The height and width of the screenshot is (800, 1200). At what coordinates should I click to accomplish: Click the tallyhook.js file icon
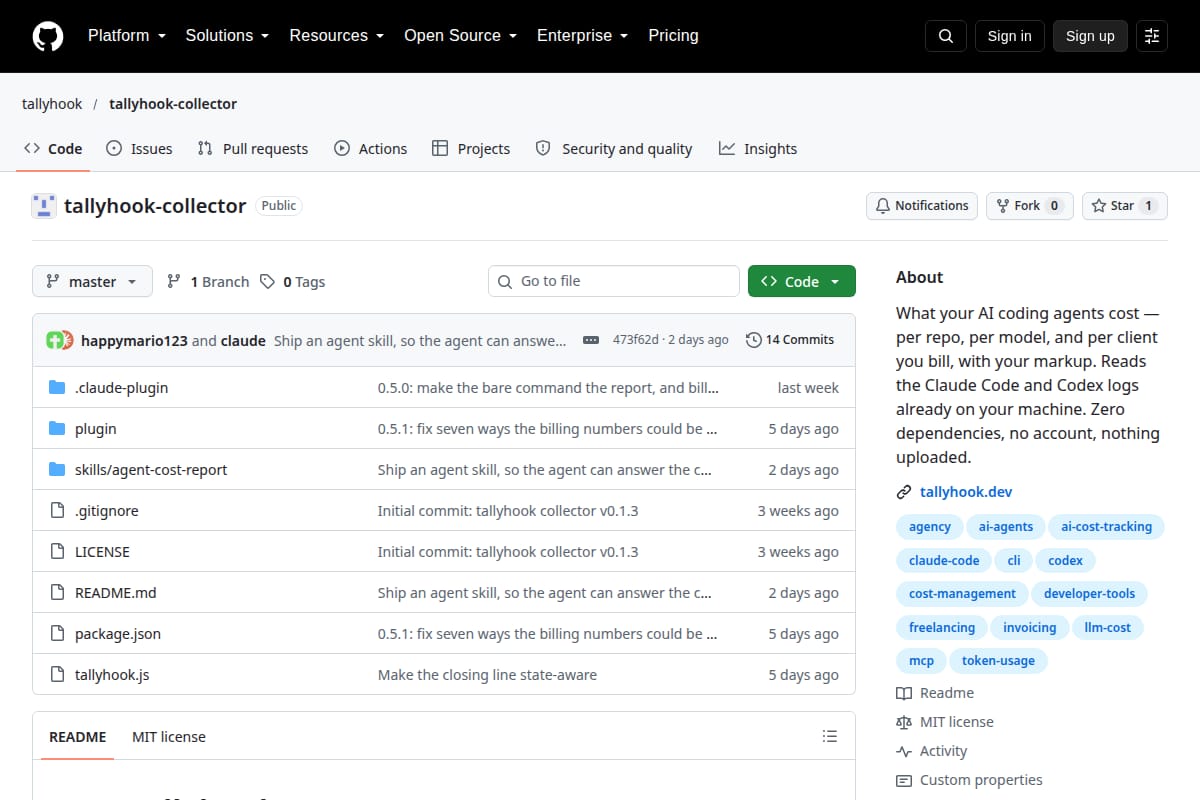click(57, 675)
